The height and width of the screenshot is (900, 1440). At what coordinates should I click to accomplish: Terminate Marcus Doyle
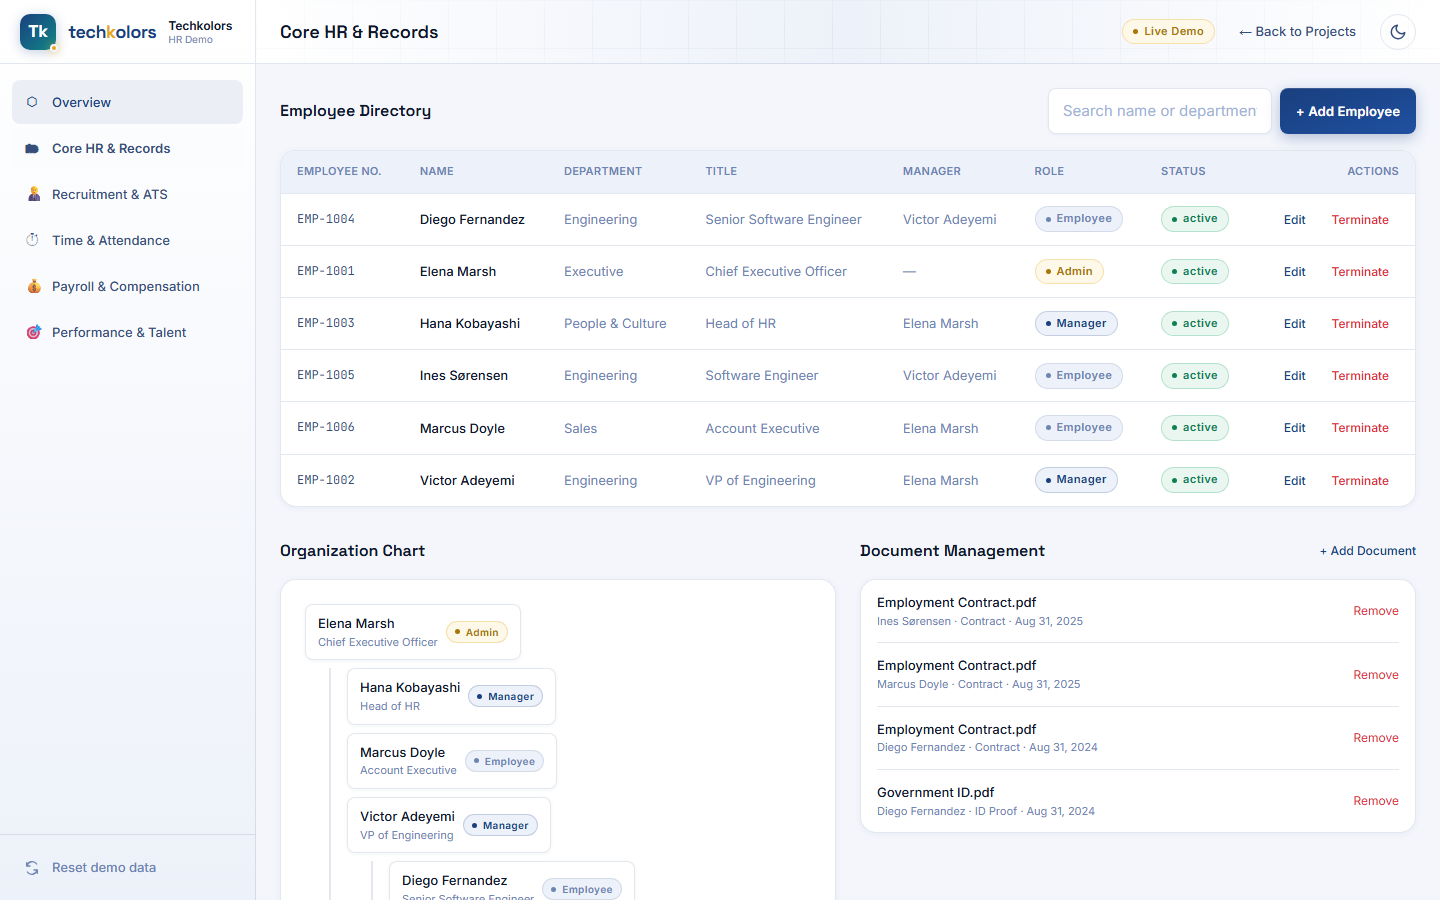(1360, 428)
